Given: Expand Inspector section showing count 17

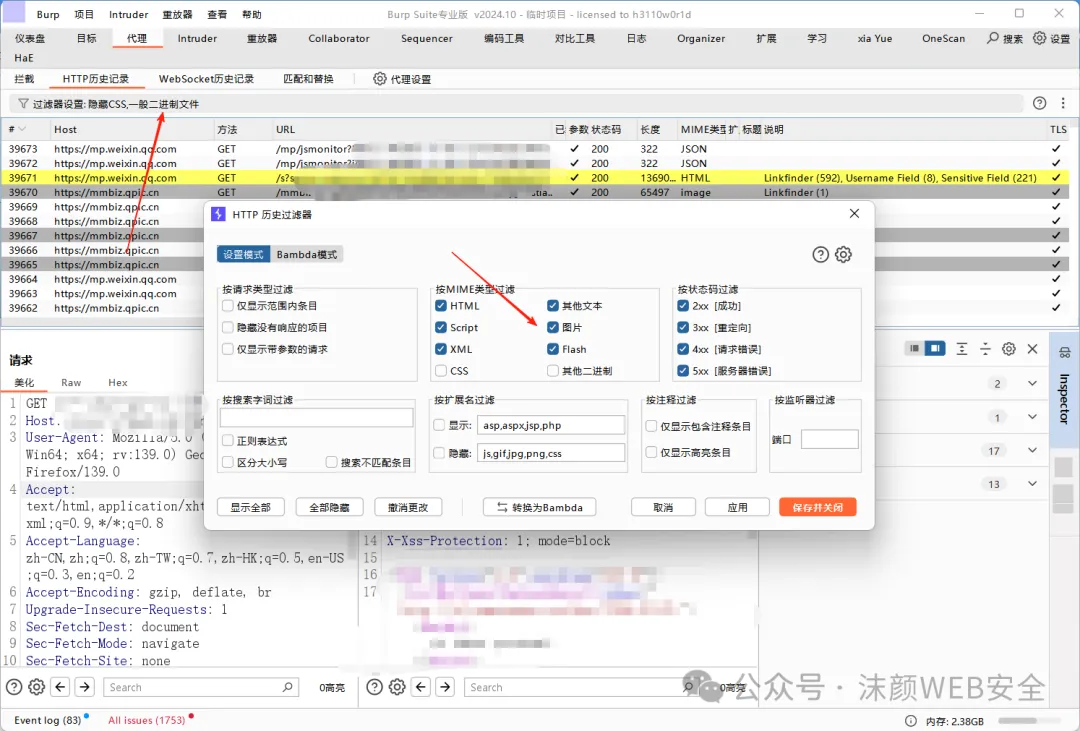Looking at the screenshot, I should [x=1032, y=451].
